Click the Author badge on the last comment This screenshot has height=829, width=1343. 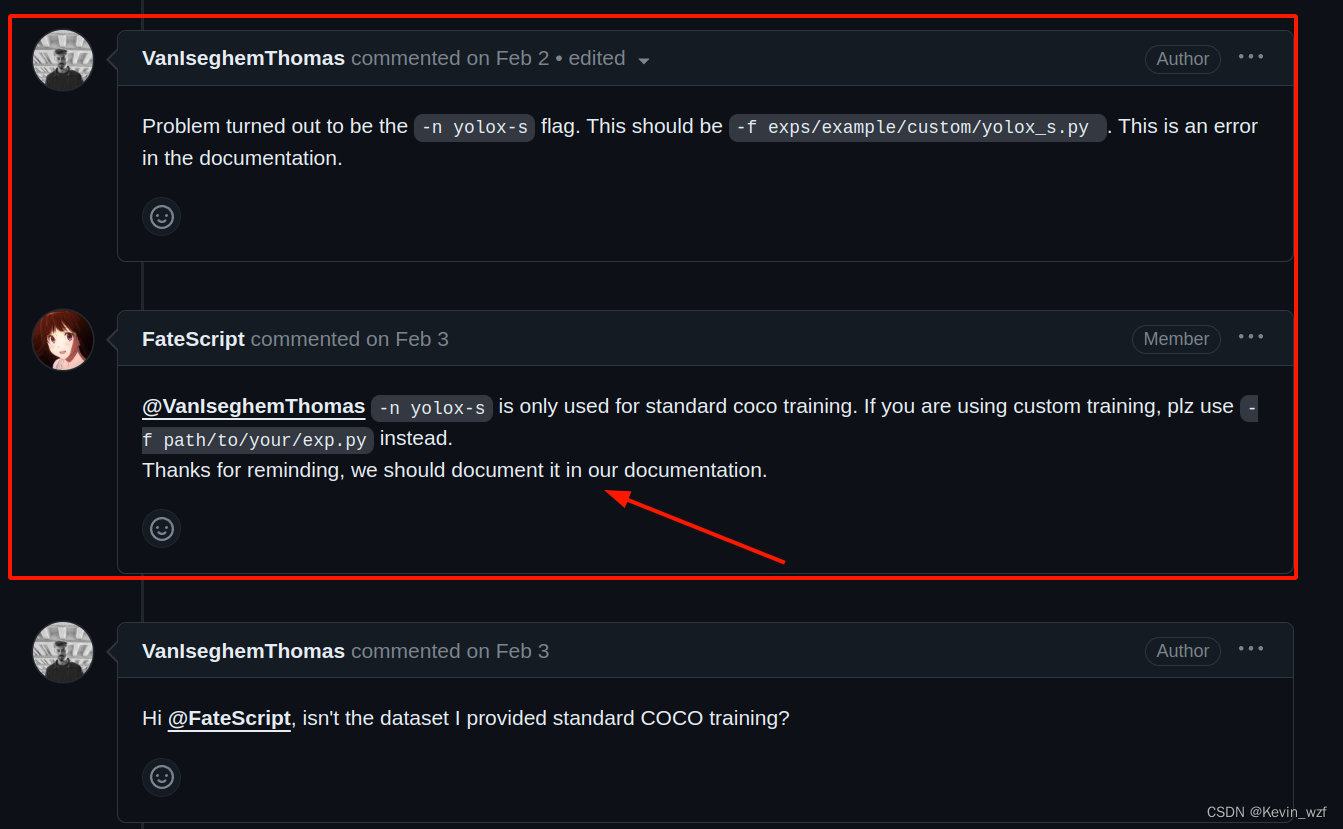(x=1183, y=651)
